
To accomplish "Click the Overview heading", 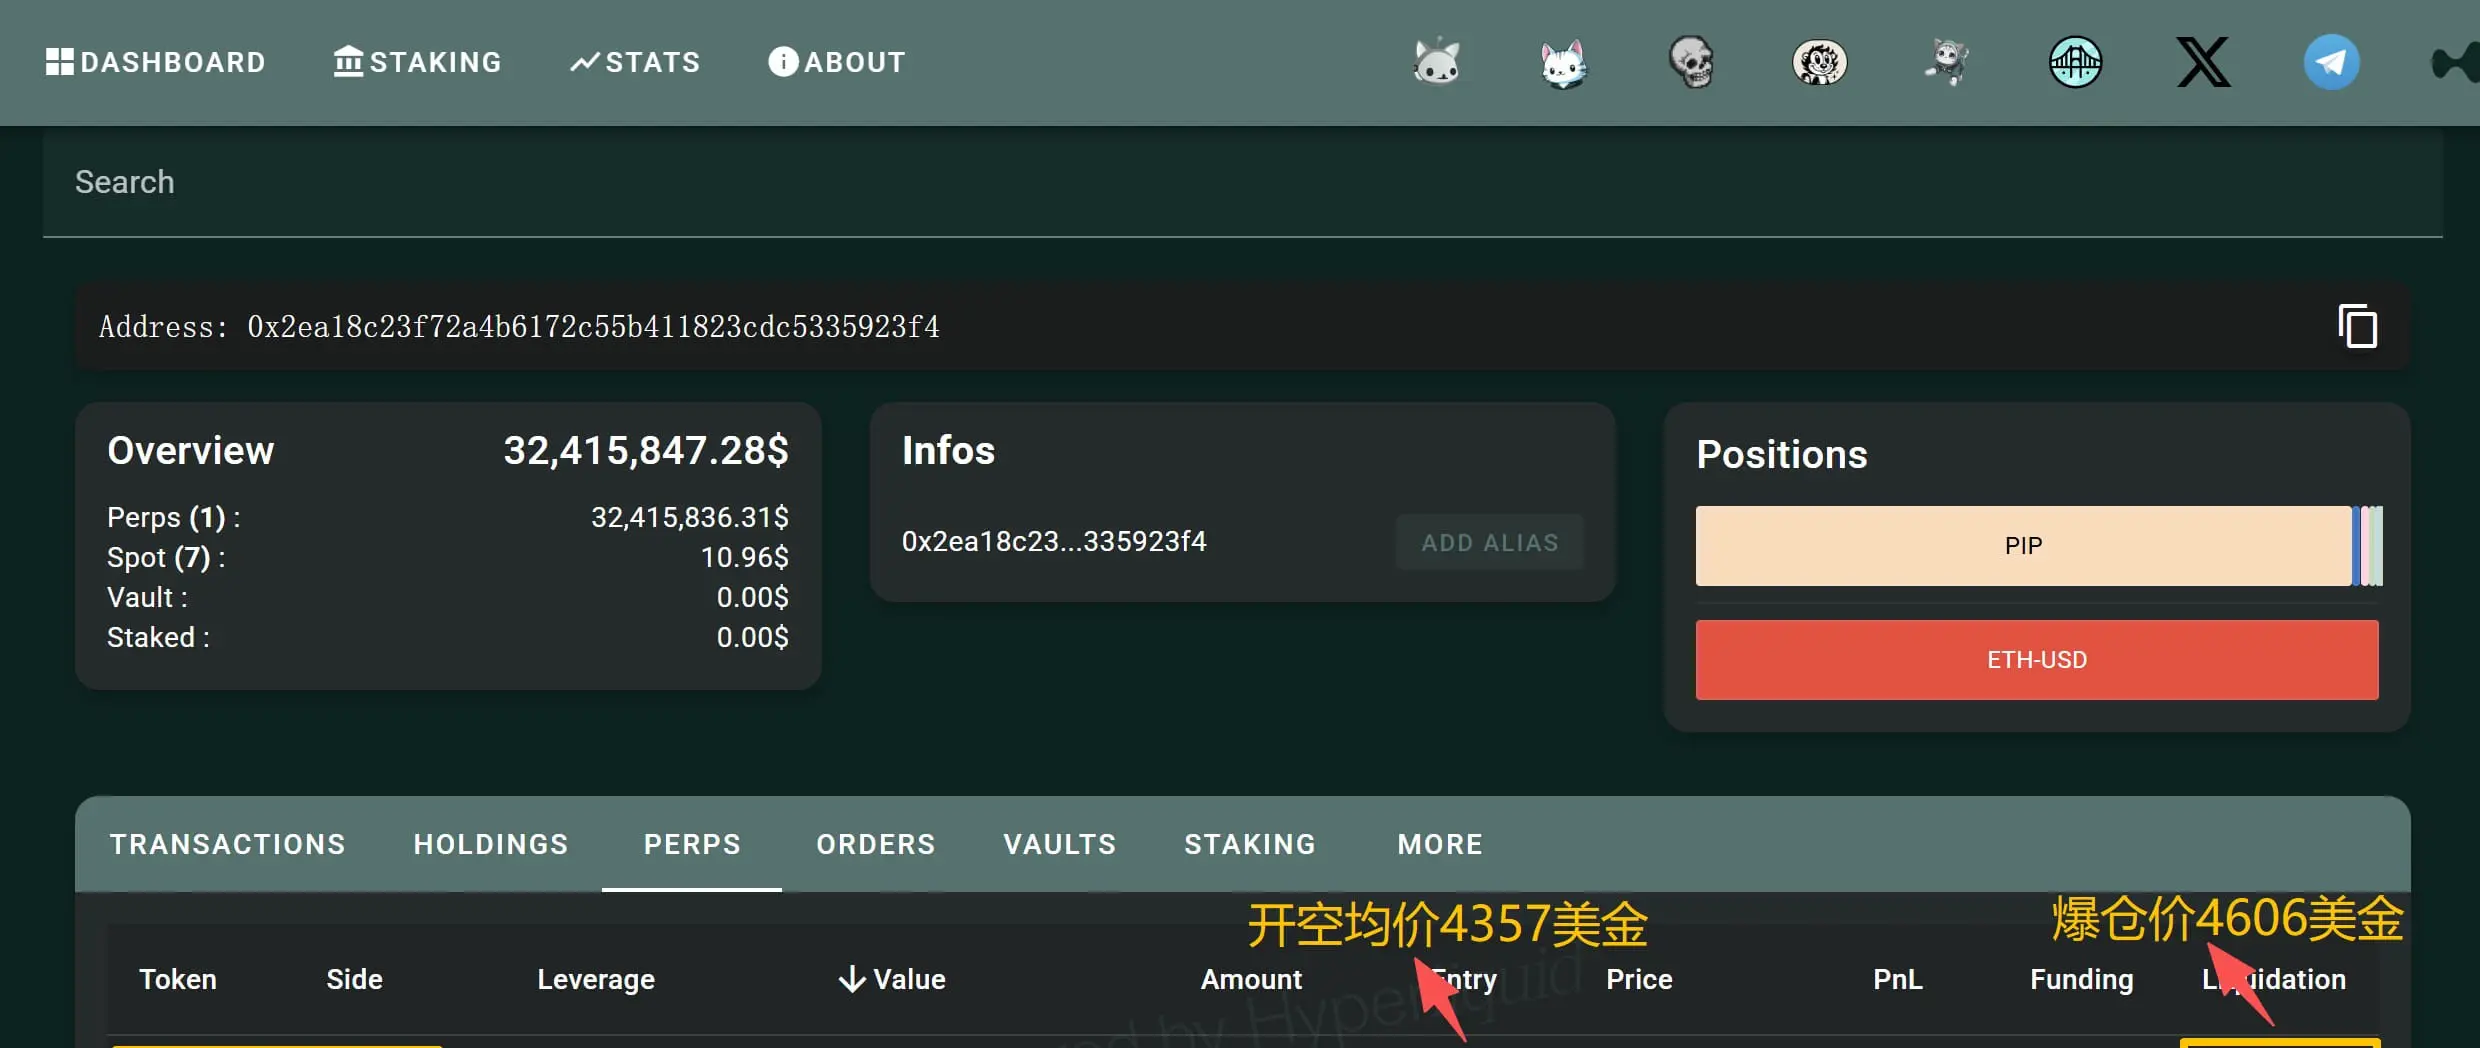I will 190,451.
